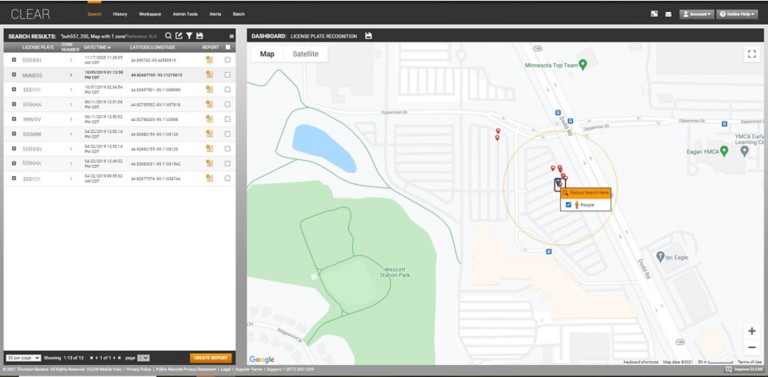The image size is (768, 377).
Task: Zoom in on the map
Action: click(x=751, y=331)
